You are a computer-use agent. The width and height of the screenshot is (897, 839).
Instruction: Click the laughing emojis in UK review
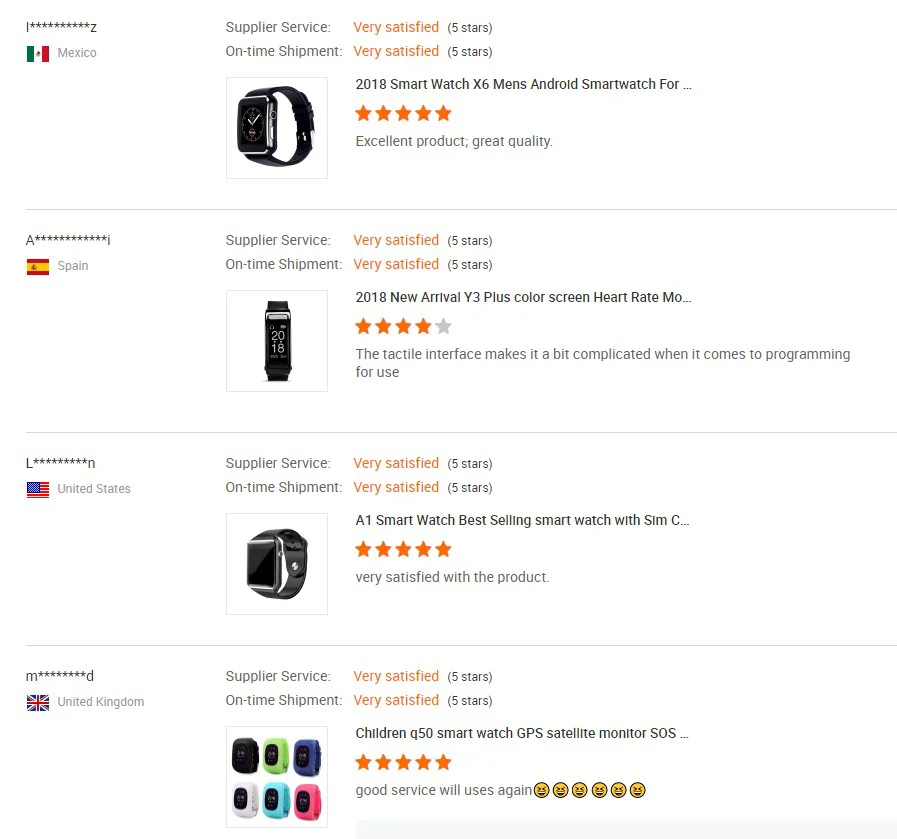[590, 790]
